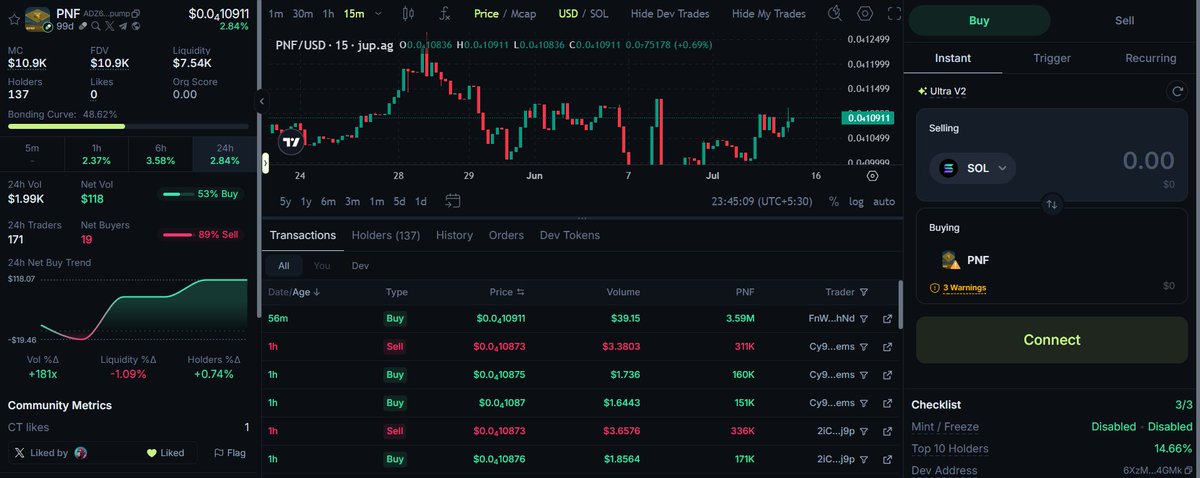Toggle Hide Dev Trades

click(x=670, y=14)
